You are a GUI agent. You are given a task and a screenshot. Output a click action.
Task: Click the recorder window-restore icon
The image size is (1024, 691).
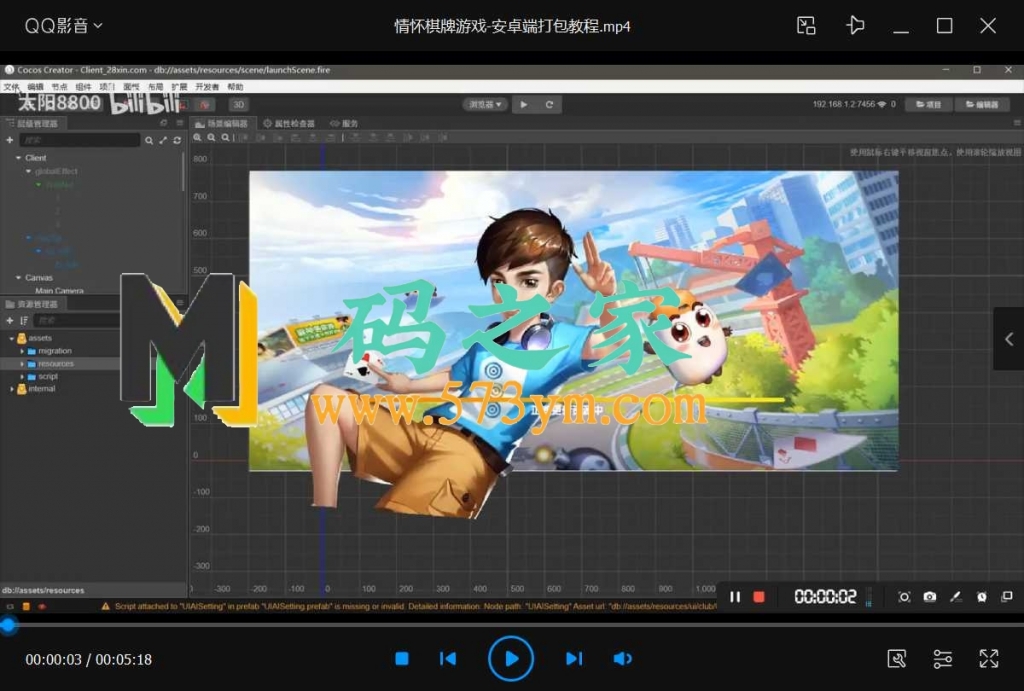[x=1007, y=596]
